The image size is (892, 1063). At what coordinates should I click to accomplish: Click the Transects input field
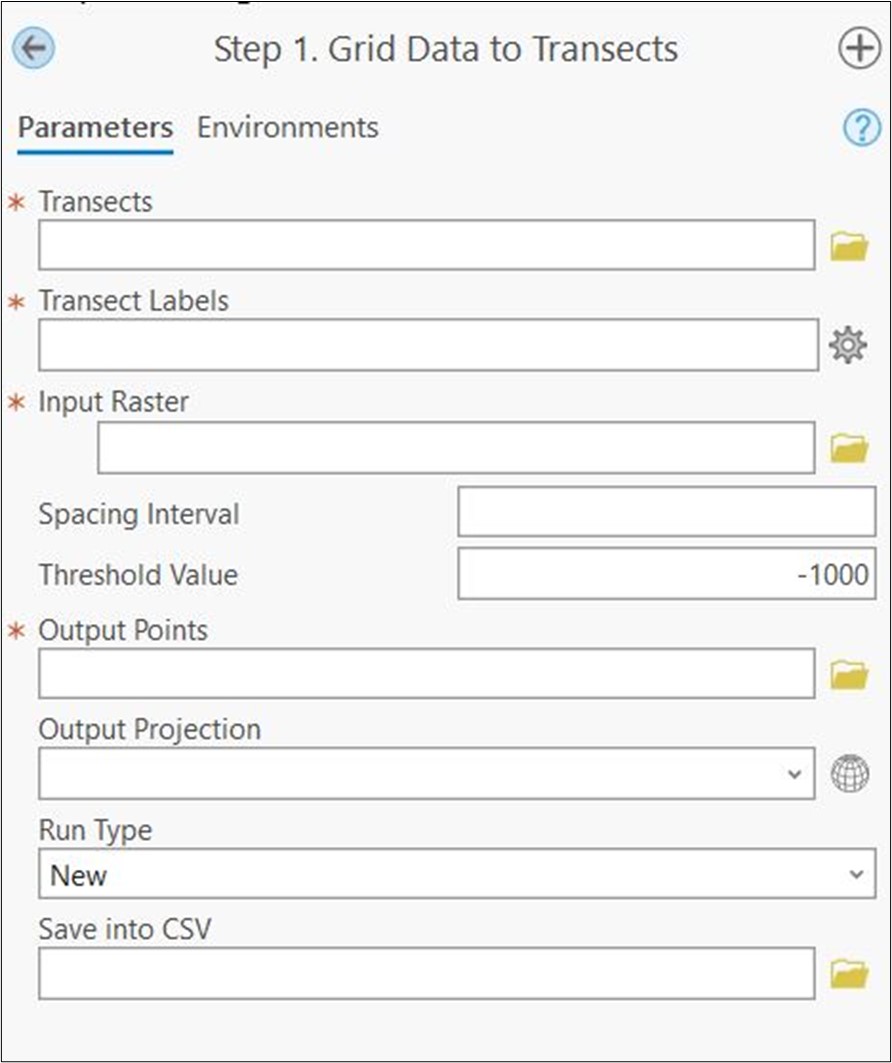click(427, 245)
